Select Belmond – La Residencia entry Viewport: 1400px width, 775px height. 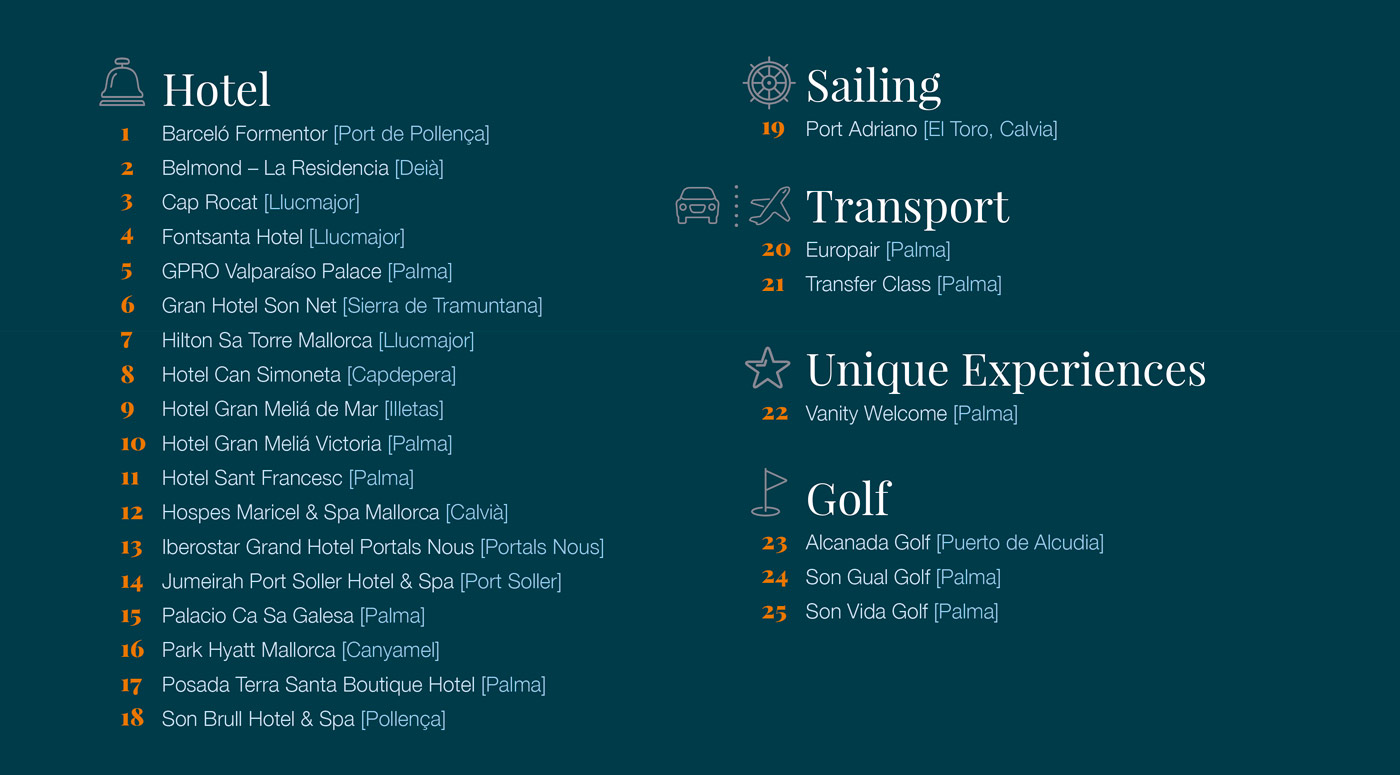point(302,168)
